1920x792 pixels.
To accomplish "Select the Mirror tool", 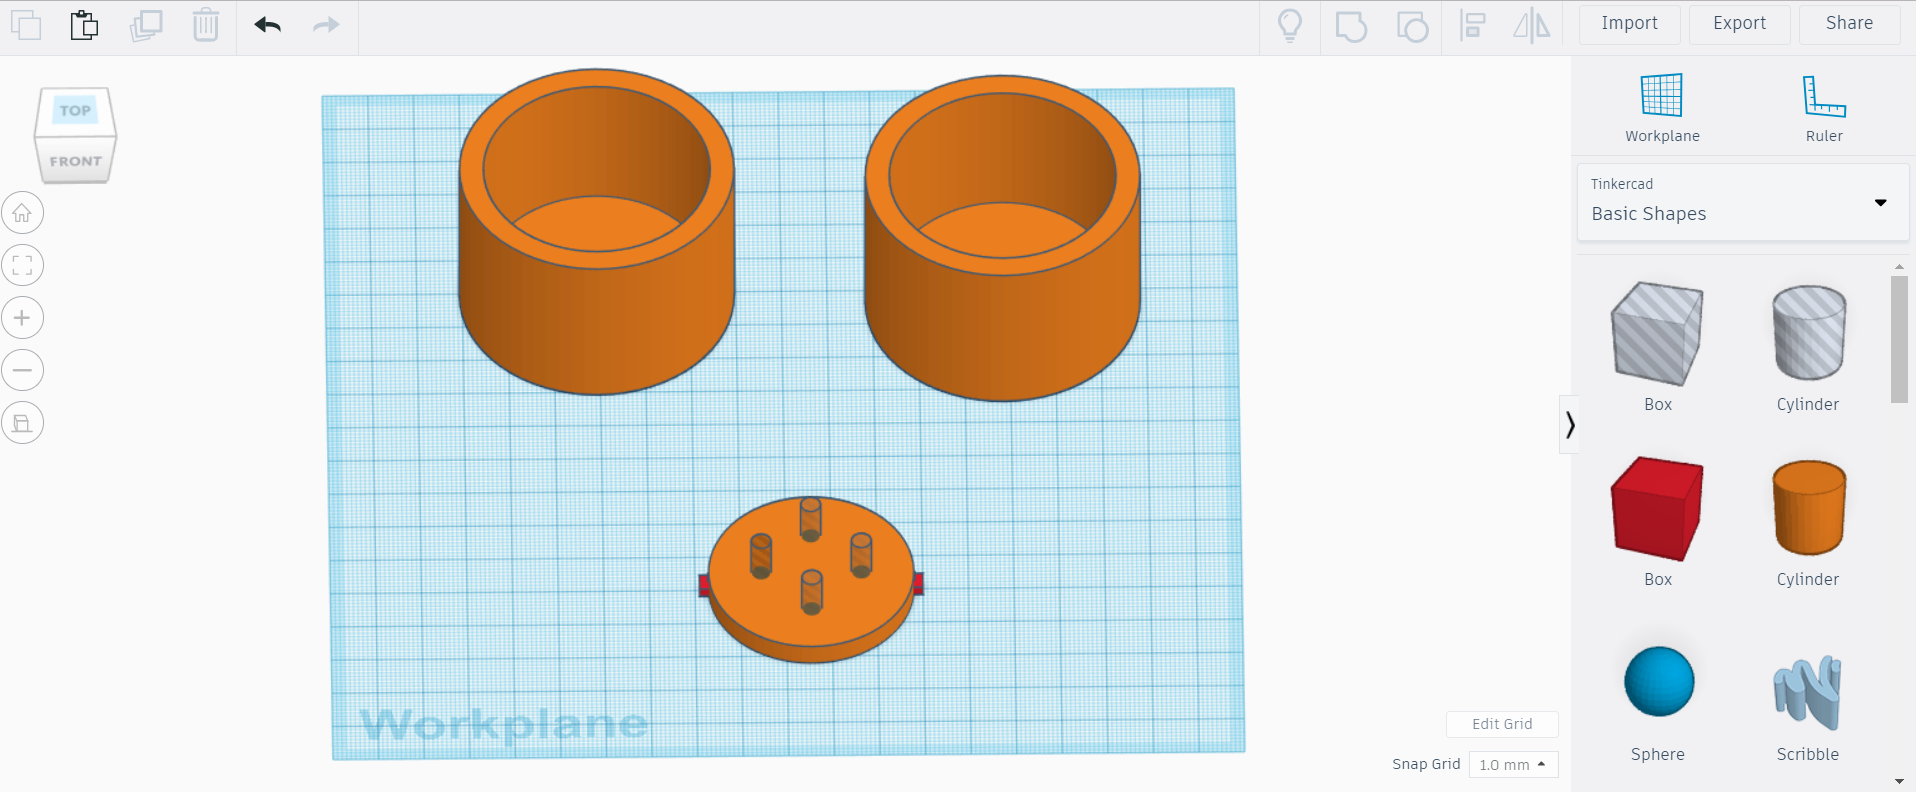I will point(1531,25).
